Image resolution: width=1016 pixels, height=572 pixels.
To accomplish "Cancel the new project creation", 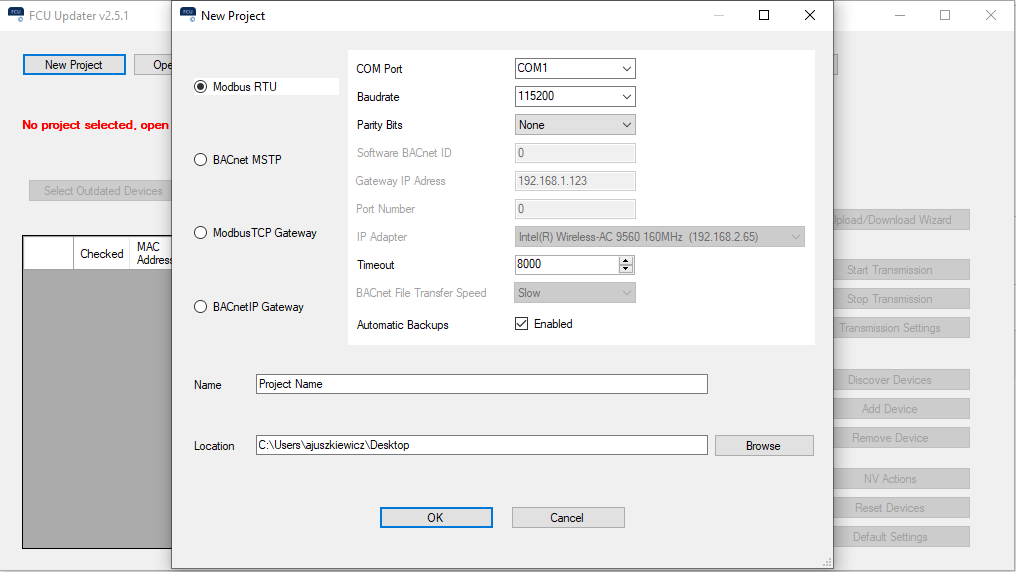I will 567,517.
